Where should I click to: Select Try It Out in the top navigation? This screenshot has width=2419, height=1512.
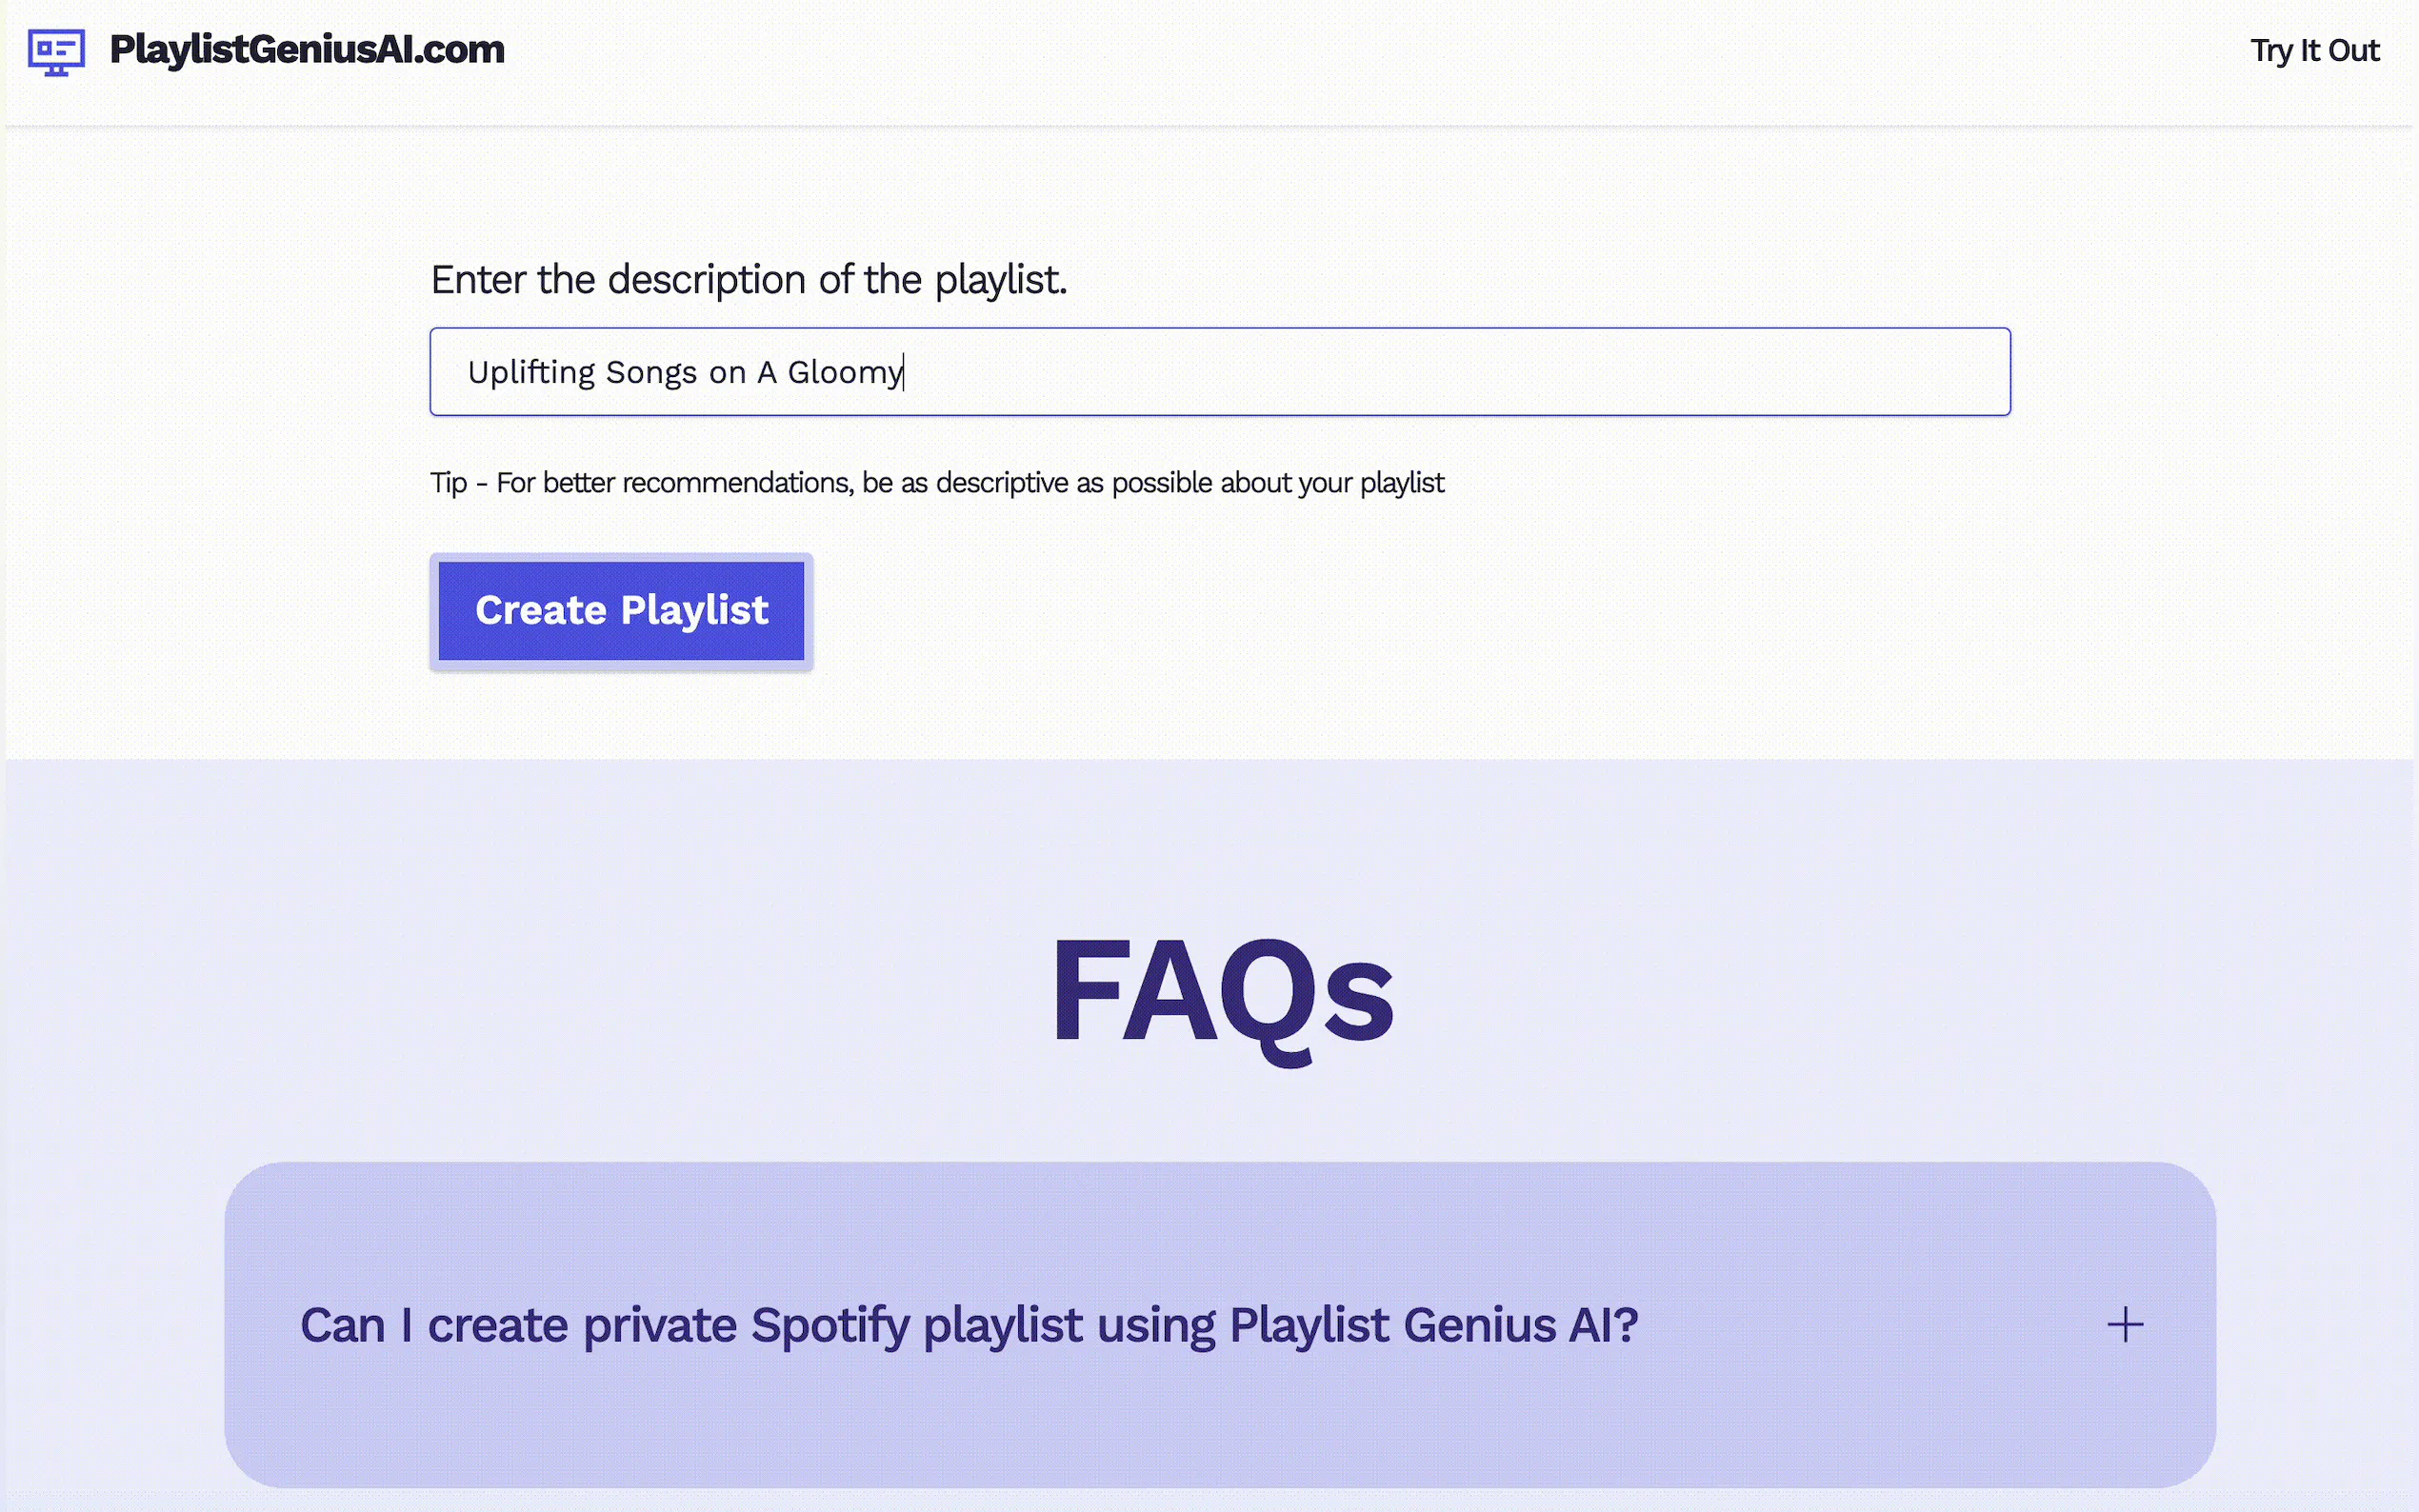coord(2314,51)
